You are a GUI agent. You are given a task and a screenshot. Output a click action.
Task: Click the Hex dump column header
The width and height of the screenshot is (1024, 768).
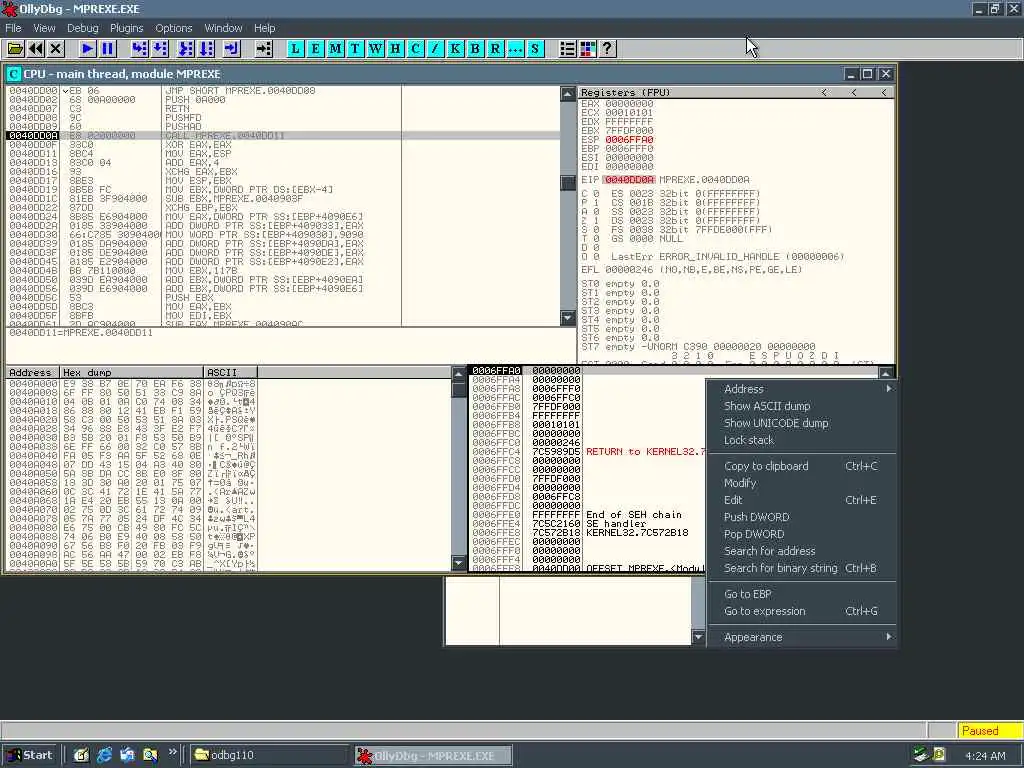[131, 372]
